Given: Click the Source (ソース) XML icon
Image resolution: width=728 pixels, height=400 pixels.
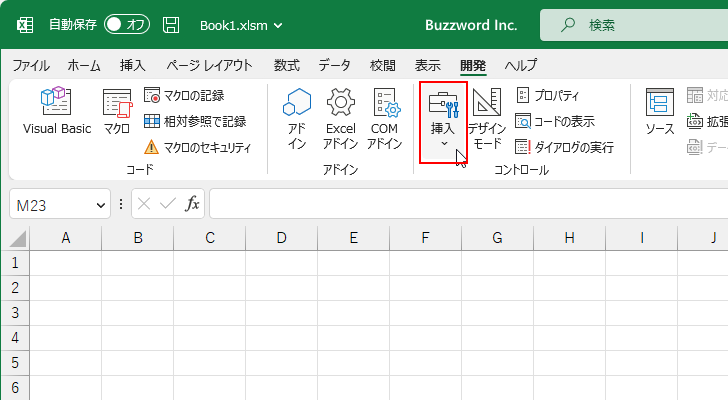Looking at the screenshot, I should pos(659,112).
